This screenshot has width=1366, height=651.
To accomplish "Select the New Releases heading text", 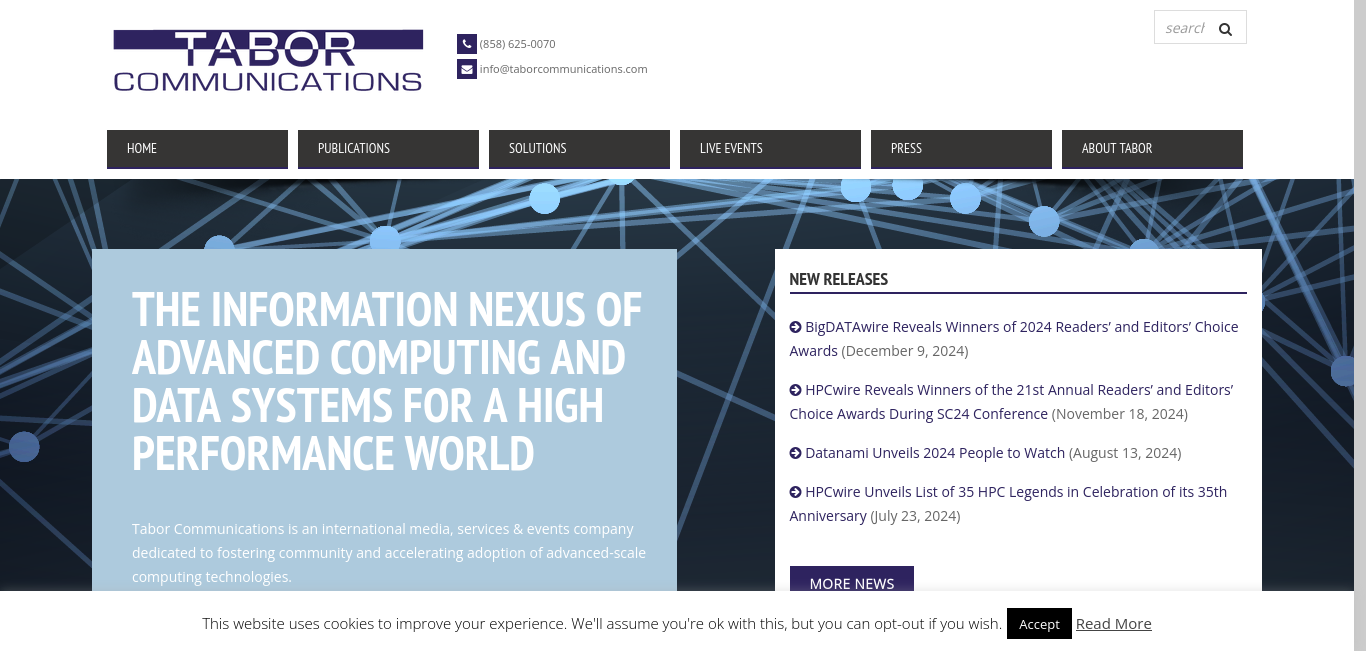I will [x=839, y=279].
